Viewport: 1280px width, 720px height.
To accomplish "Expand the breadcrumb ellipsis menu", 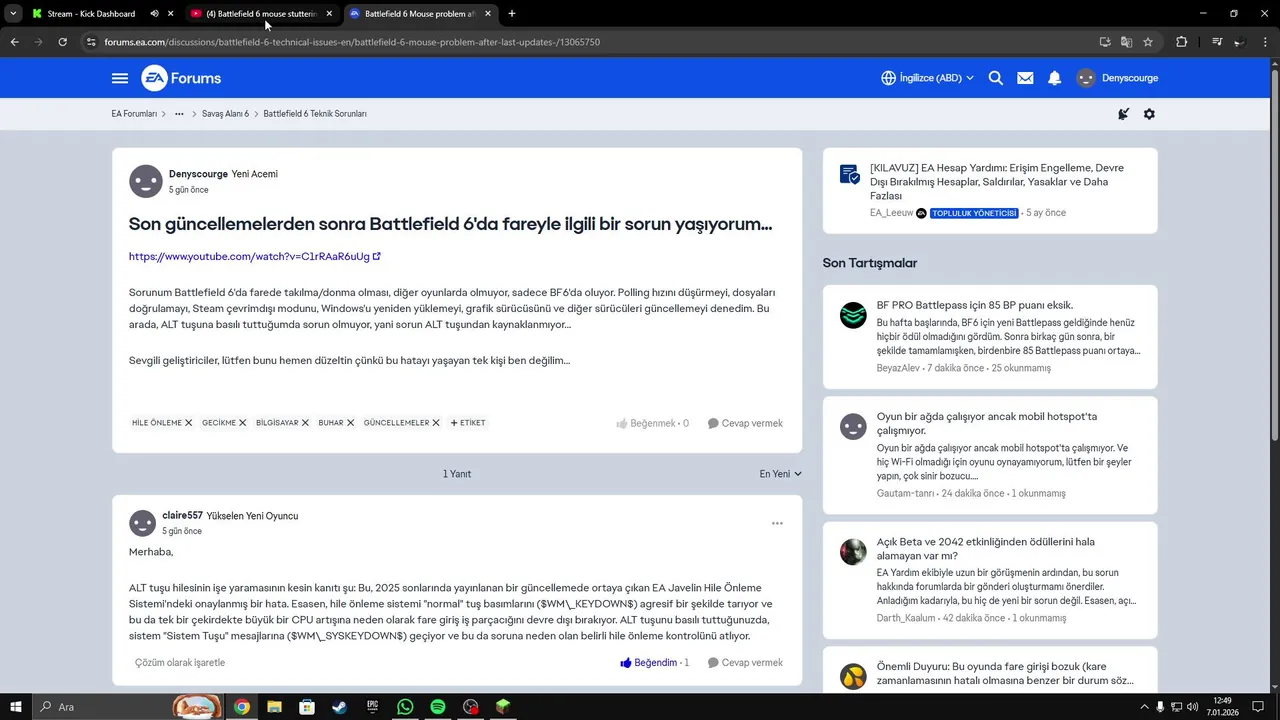I will pyautogui.click(x=179, y=114).
